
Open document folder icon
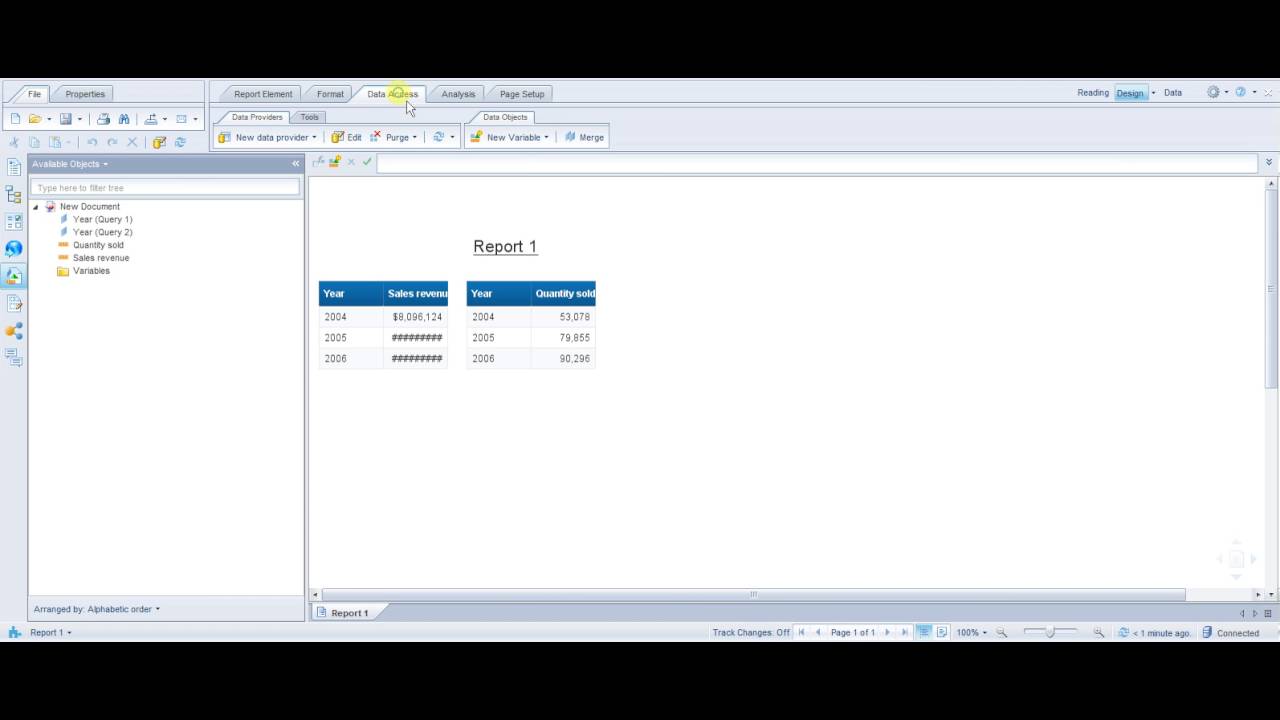pos(35,119)
